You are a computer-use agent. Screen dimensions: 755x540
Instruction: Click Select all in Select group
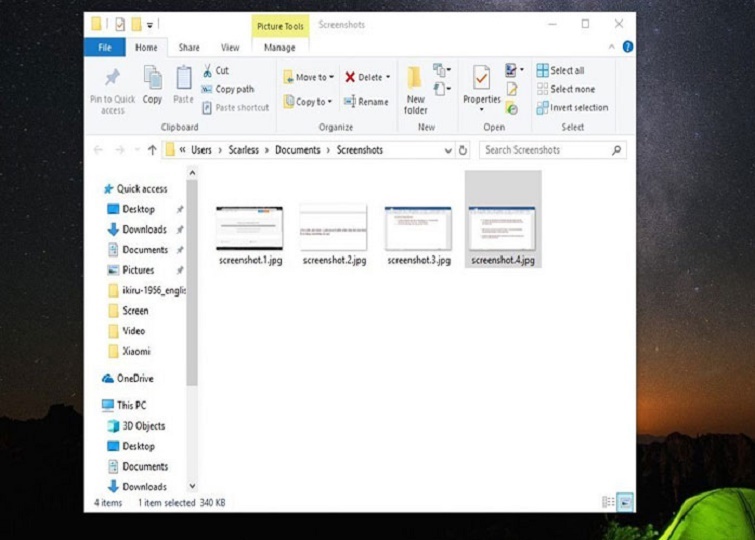coord(560,71)
